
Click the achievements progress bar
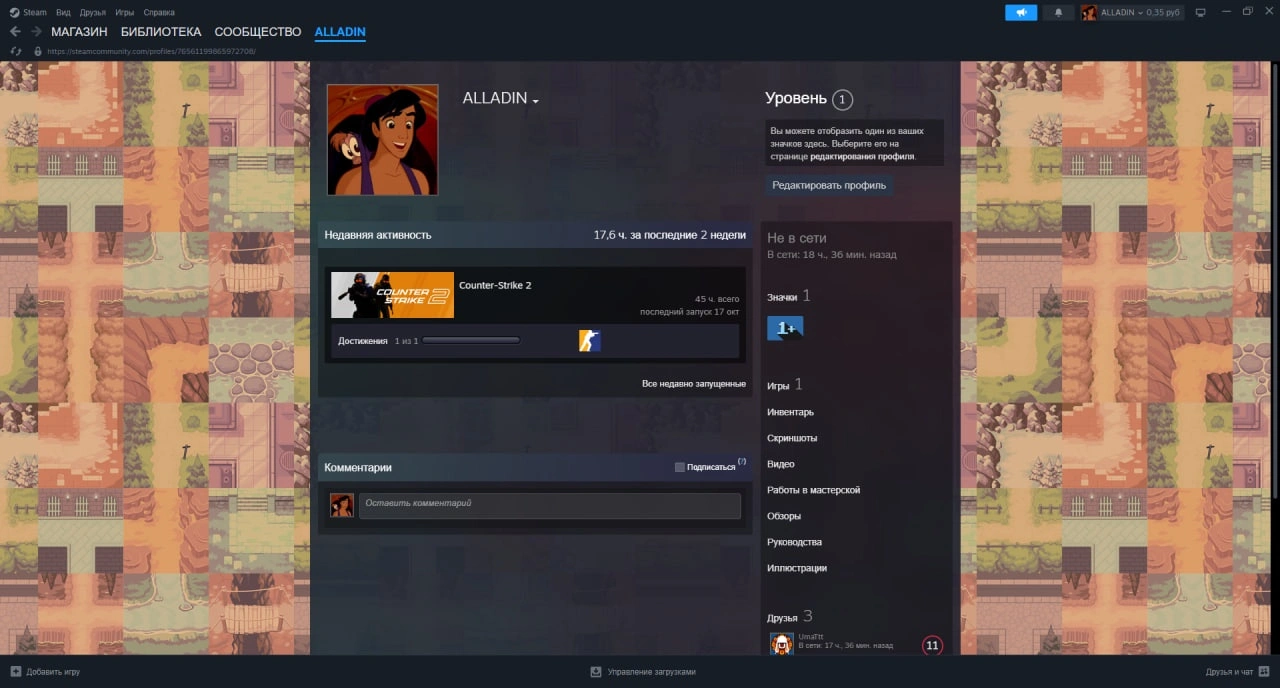(471, 341)
